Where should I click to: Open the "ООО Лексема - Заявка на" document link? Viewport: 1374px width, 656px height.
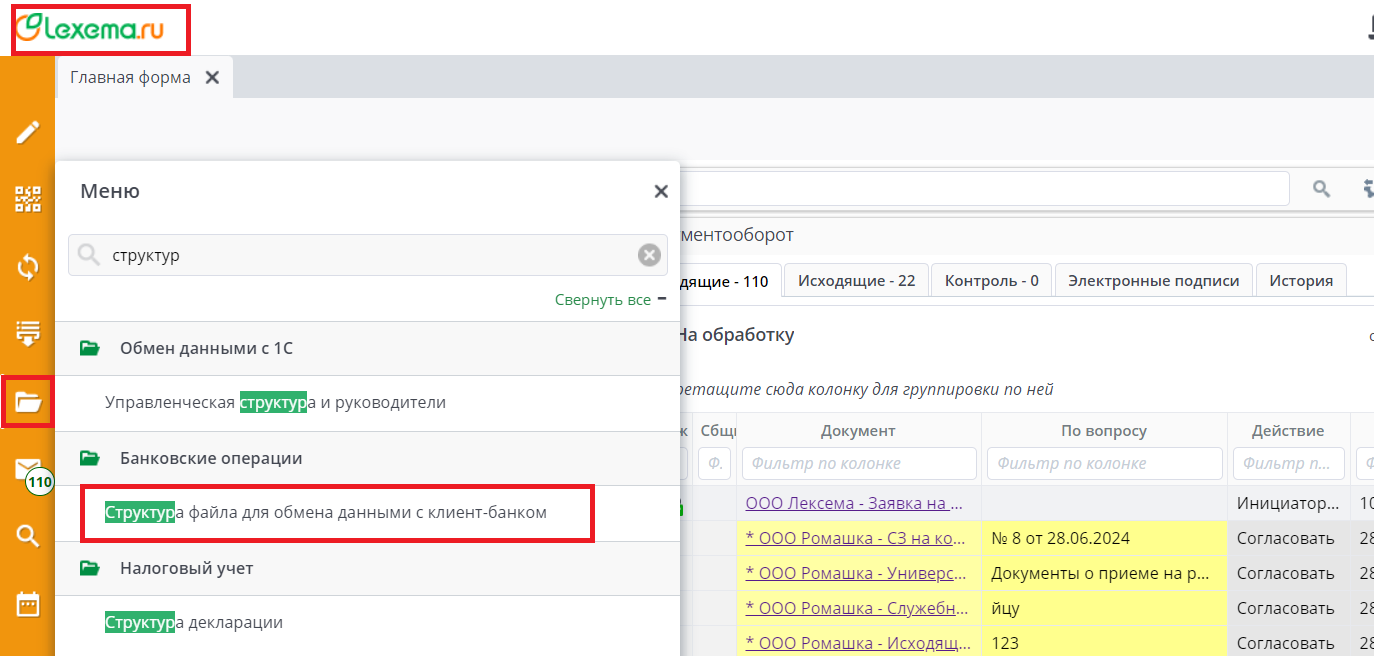854,504
